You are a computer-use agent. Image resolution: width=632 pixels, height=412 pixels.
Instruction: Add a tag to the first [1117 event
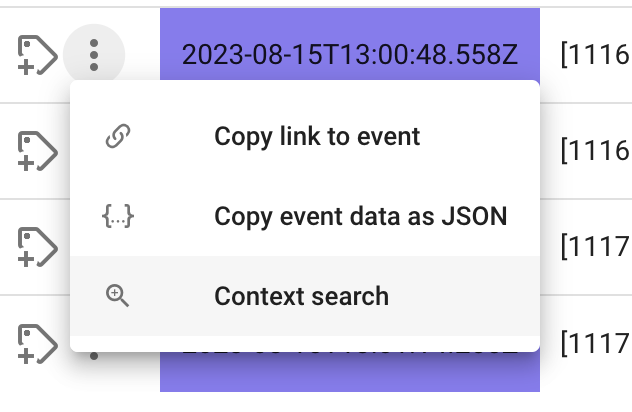(37, 247)
